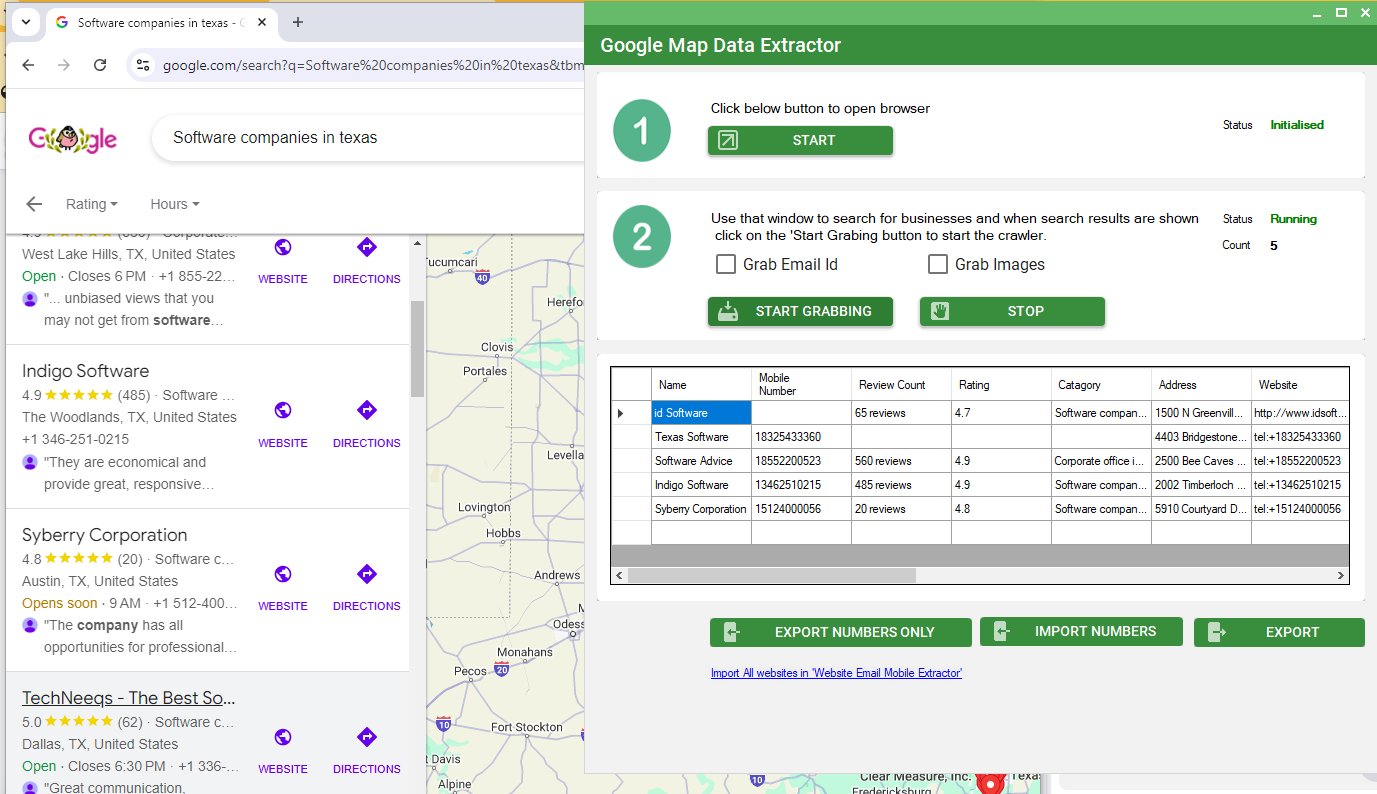1377x794 pixels.
Task: Click the Website column header
Action: [1300, 384]
